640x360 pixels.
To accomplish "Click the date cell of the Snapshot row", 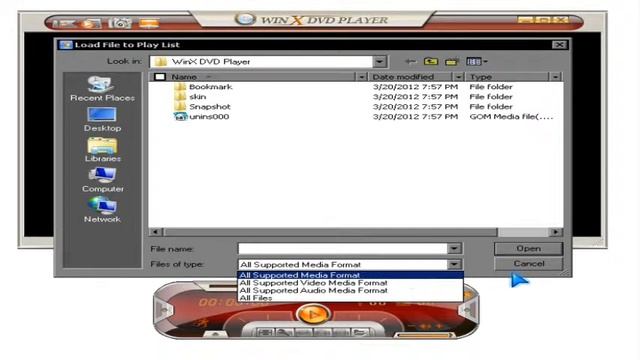I will 415,107.
